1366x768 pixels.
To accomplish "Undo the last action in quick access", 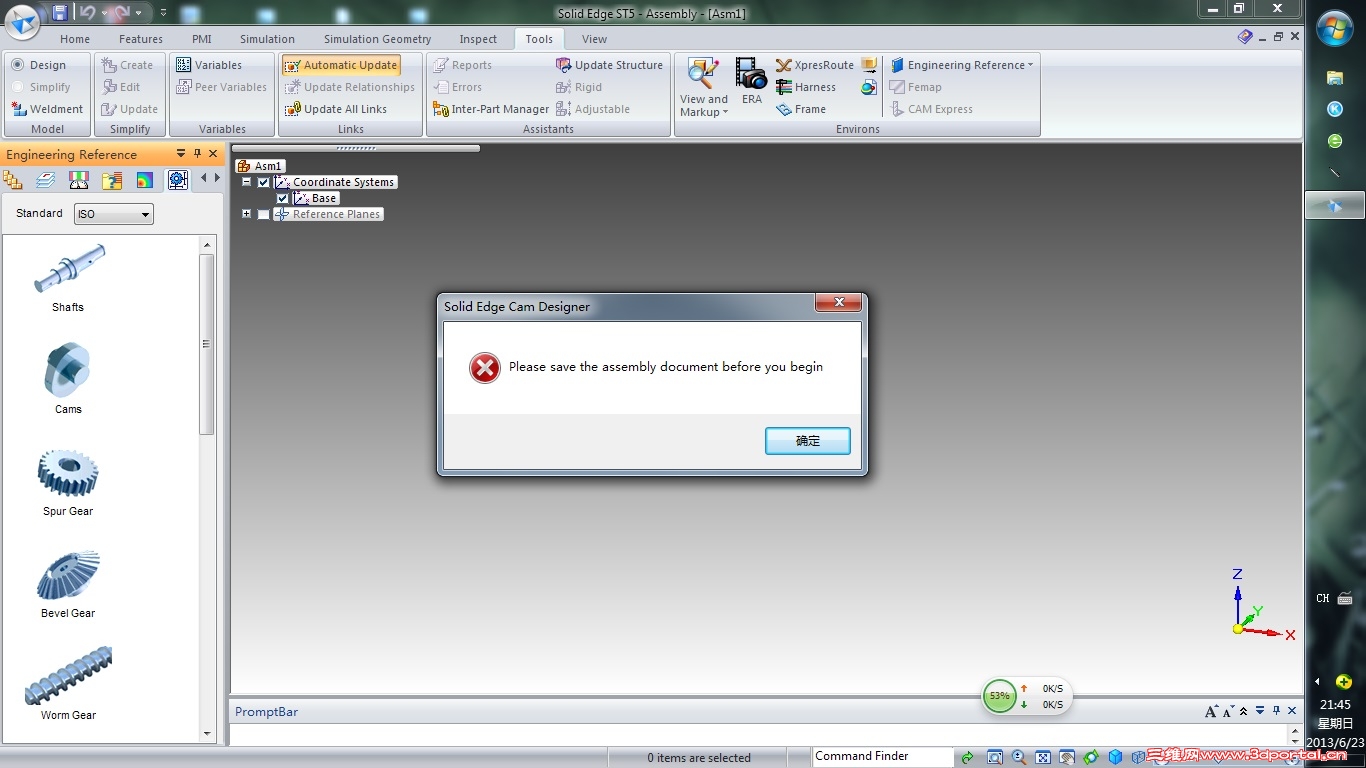I will [87, 13].
